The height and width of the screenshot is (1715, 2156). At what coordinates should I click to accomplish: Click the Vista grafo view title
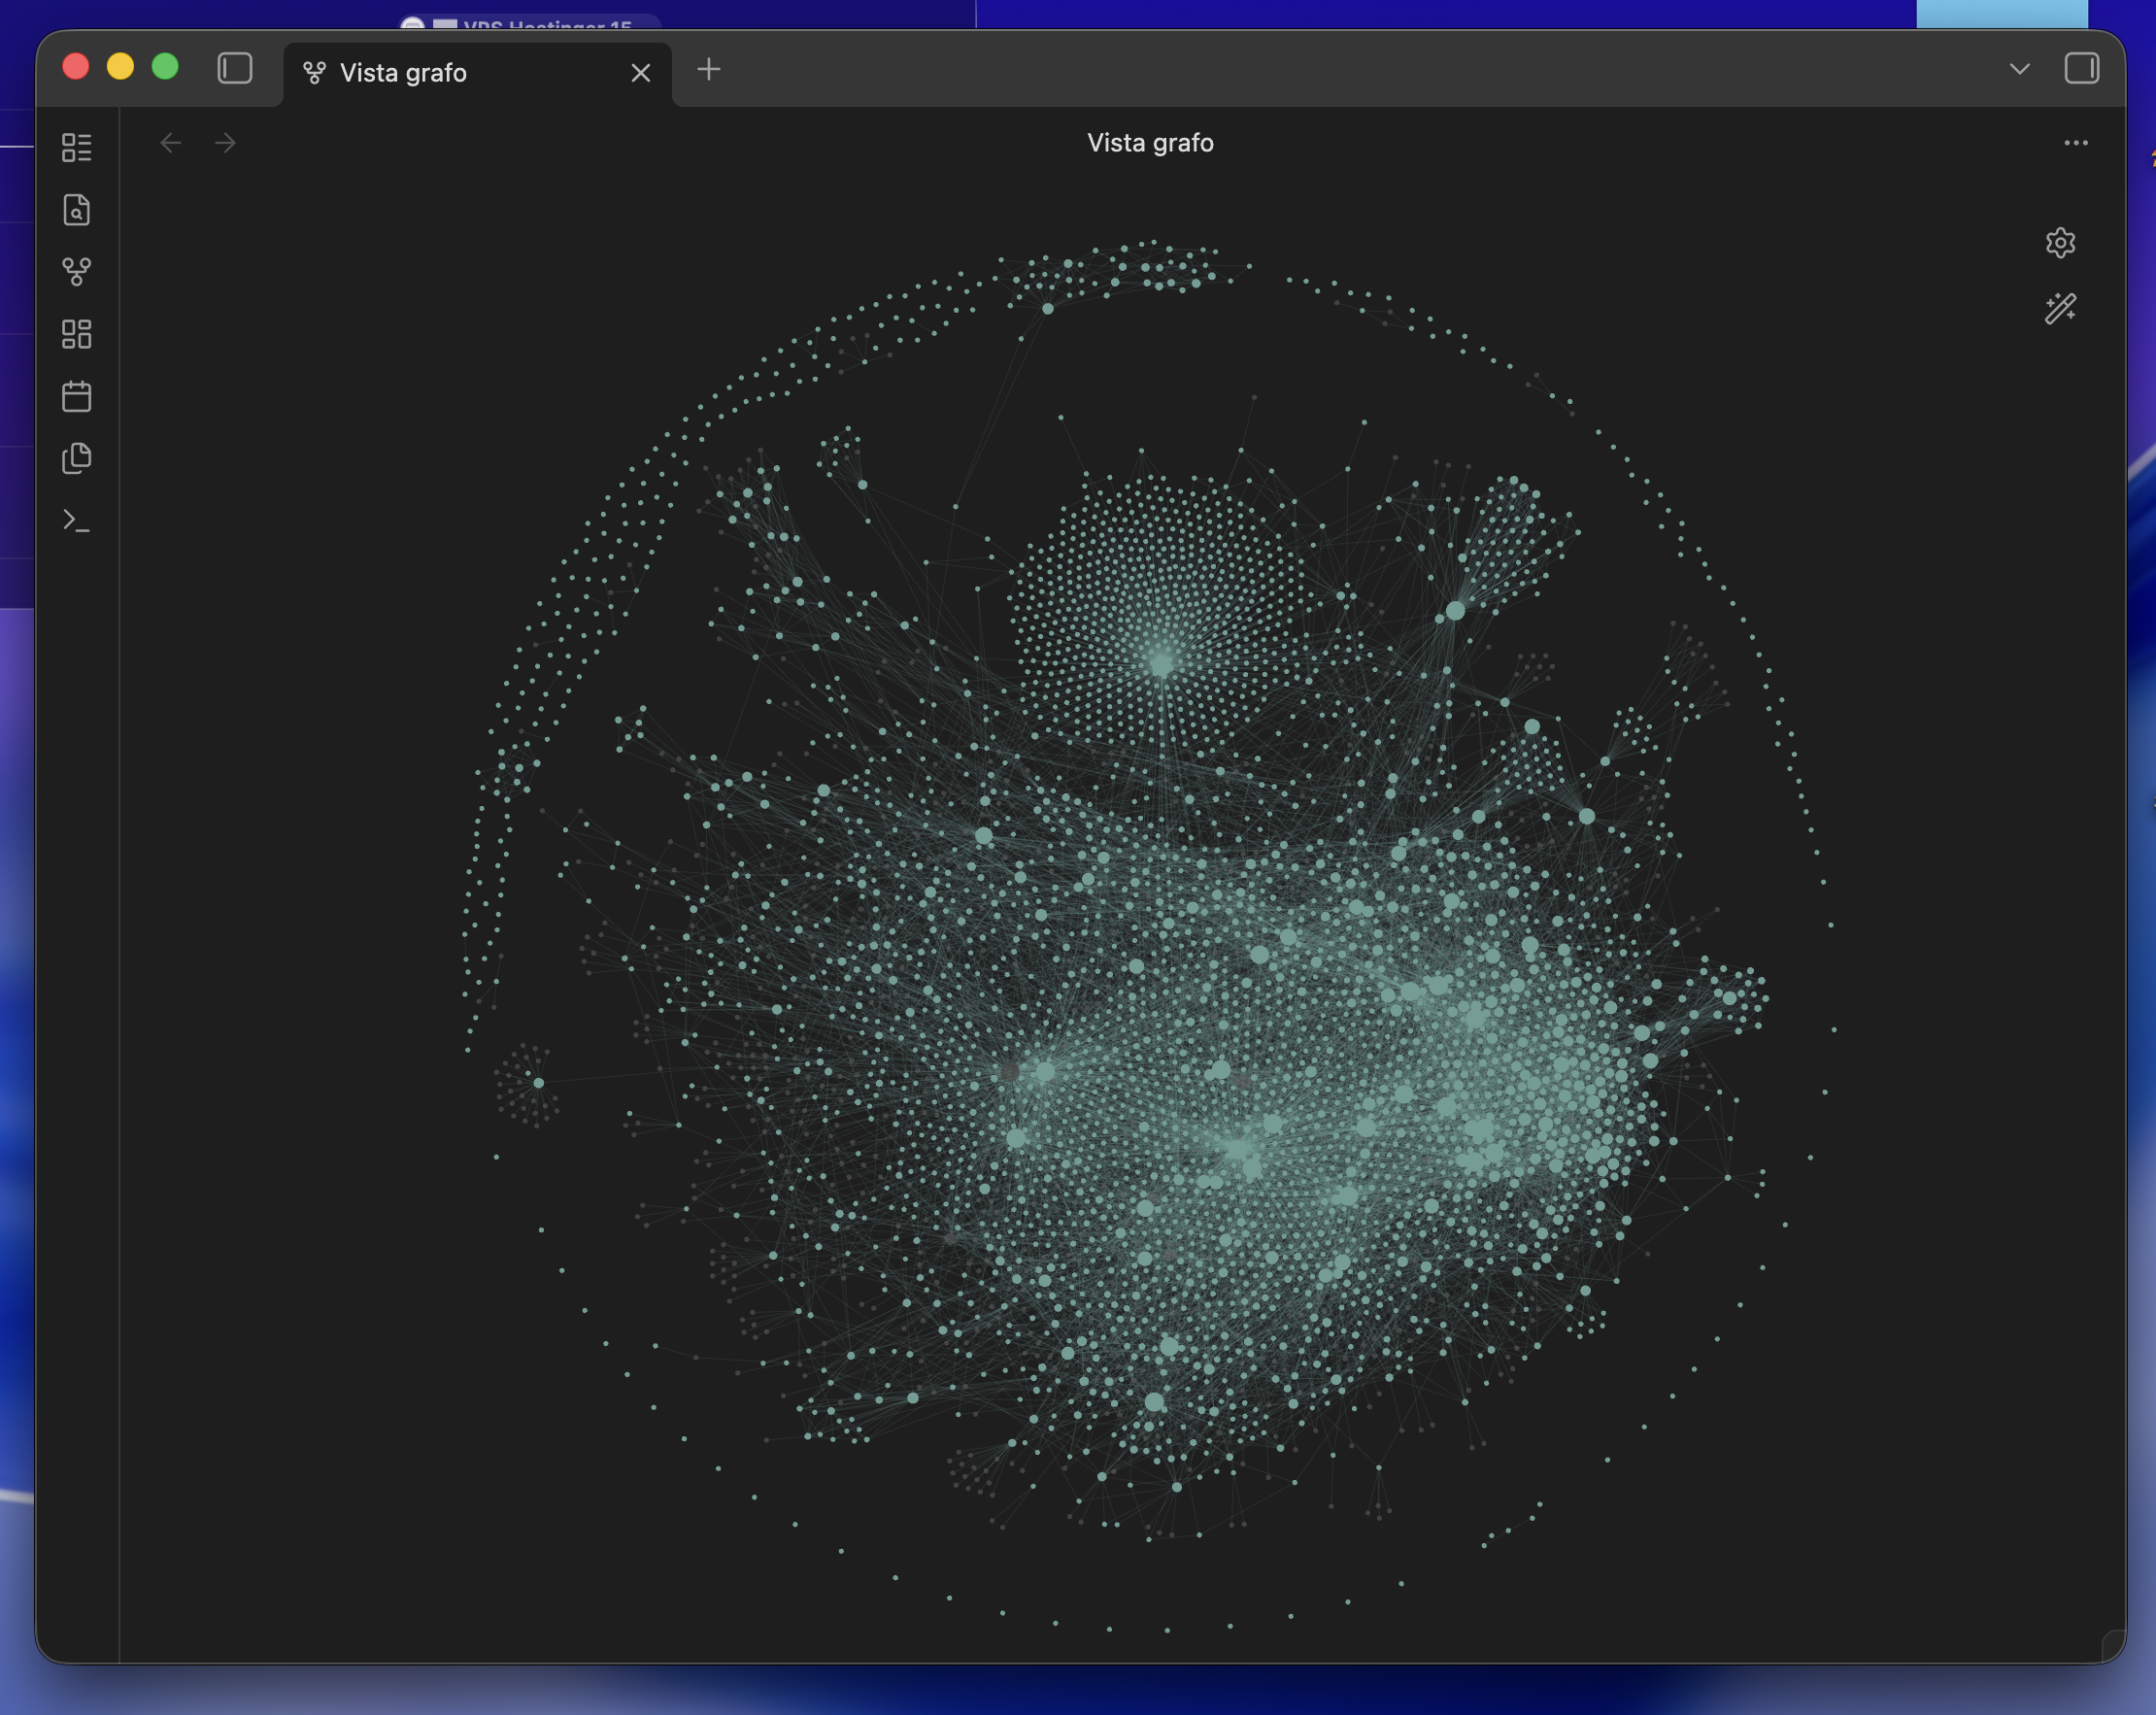click(1150, 143)
